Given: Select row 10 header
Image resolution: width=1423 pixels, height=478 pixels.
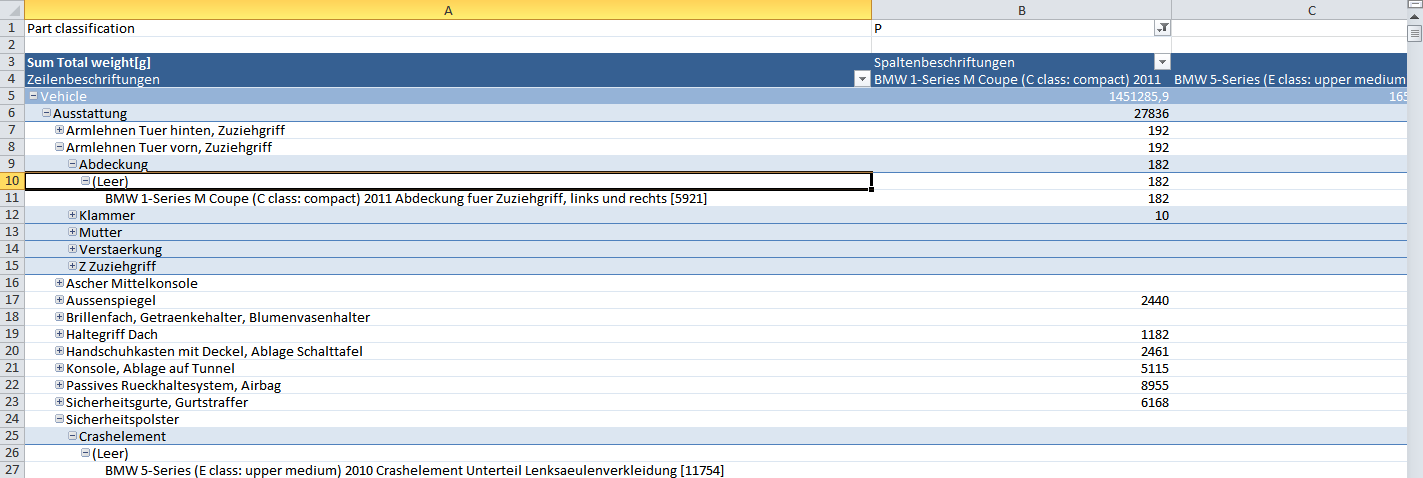Looking at the screenshot, I should coord(11,182).
